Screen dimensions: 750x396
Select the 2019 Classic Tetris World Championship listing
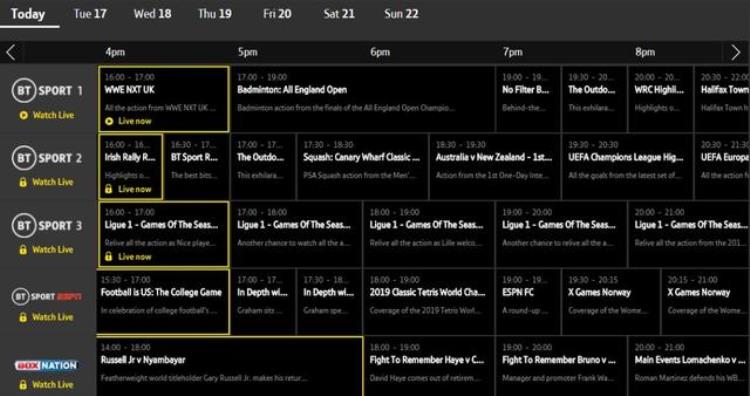429,301
